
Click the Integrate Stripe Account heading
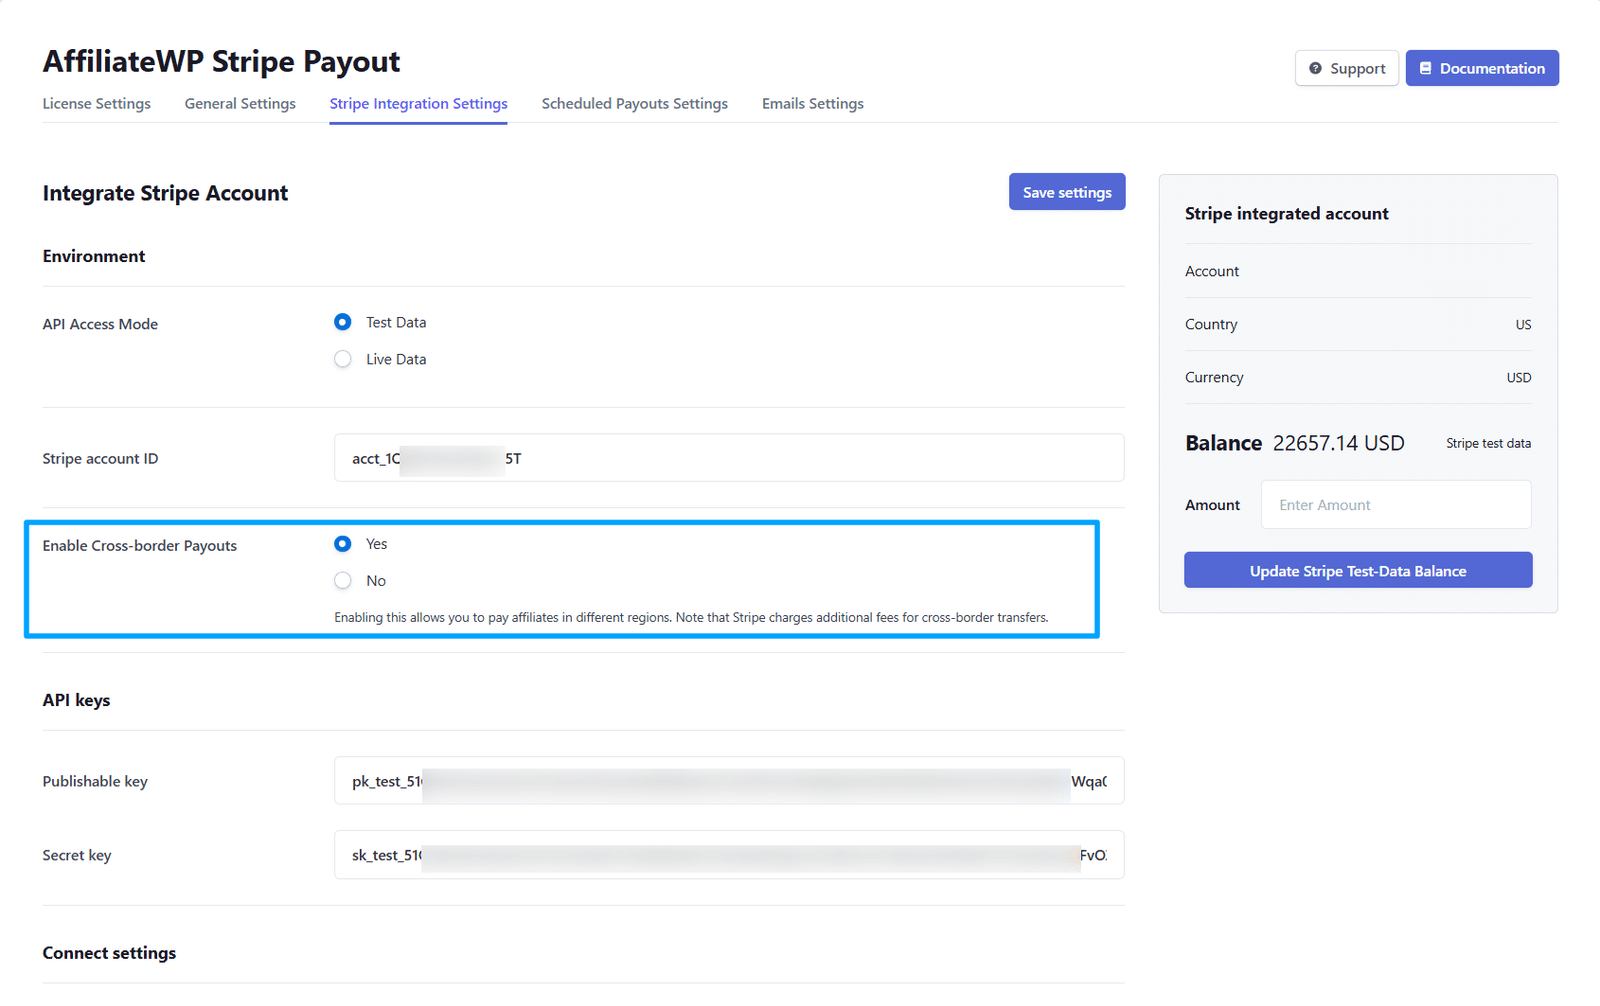click(x=165, y=193)
